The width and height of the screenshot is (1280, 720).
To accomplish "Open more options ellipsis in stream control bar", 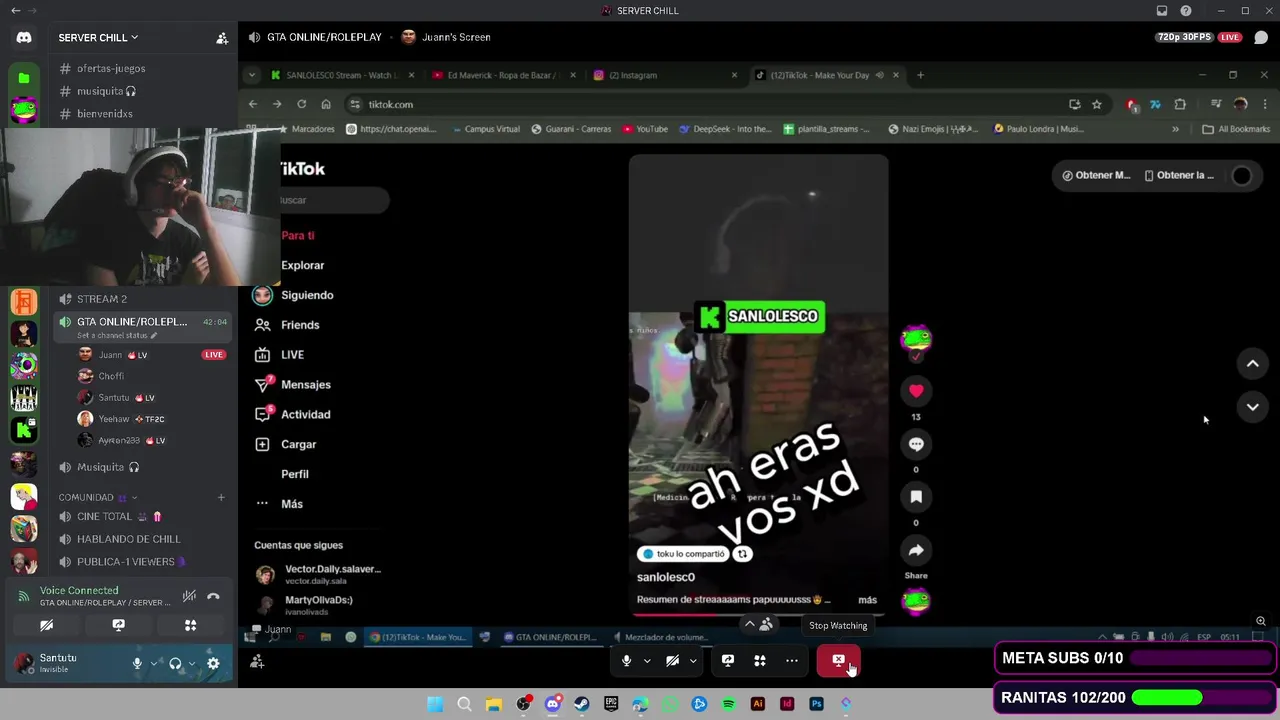I will (x=792, y=660).
